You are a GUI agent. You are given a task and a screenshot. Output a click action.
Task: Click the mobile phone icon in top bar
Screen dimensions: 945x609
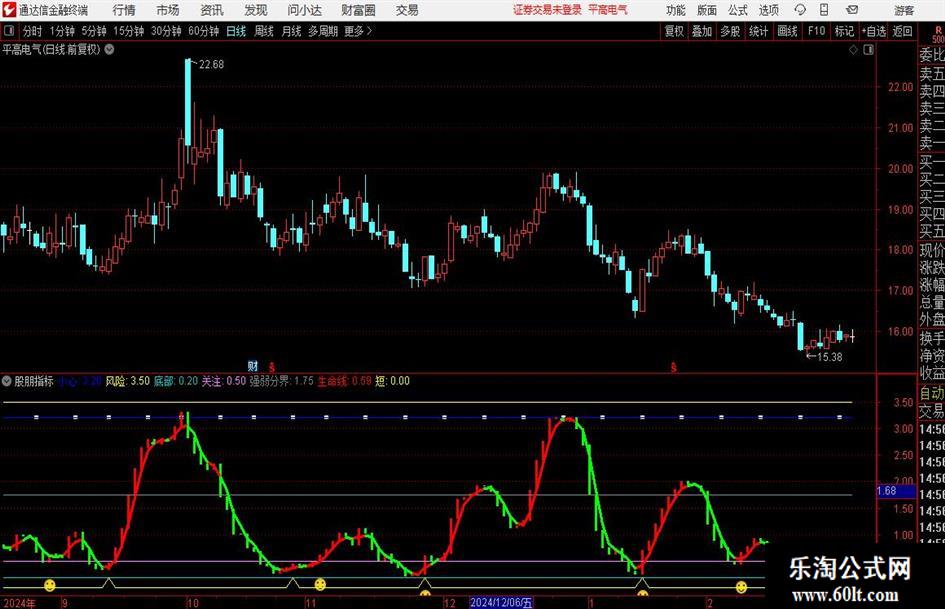click(x=824, y=10)
